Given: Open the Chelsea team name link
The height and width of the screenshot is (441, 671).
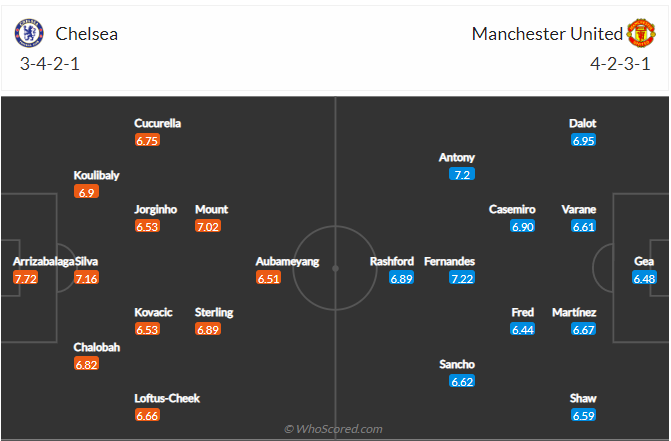Looking at the screenshot, I should 86,34.
